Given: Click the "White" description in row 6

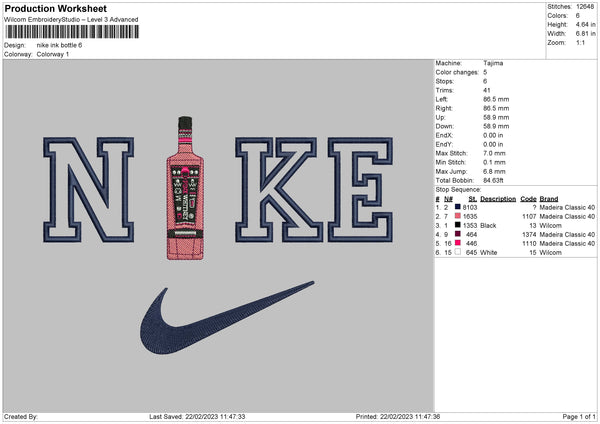Looking at the screenshot, I should point(489,253).
